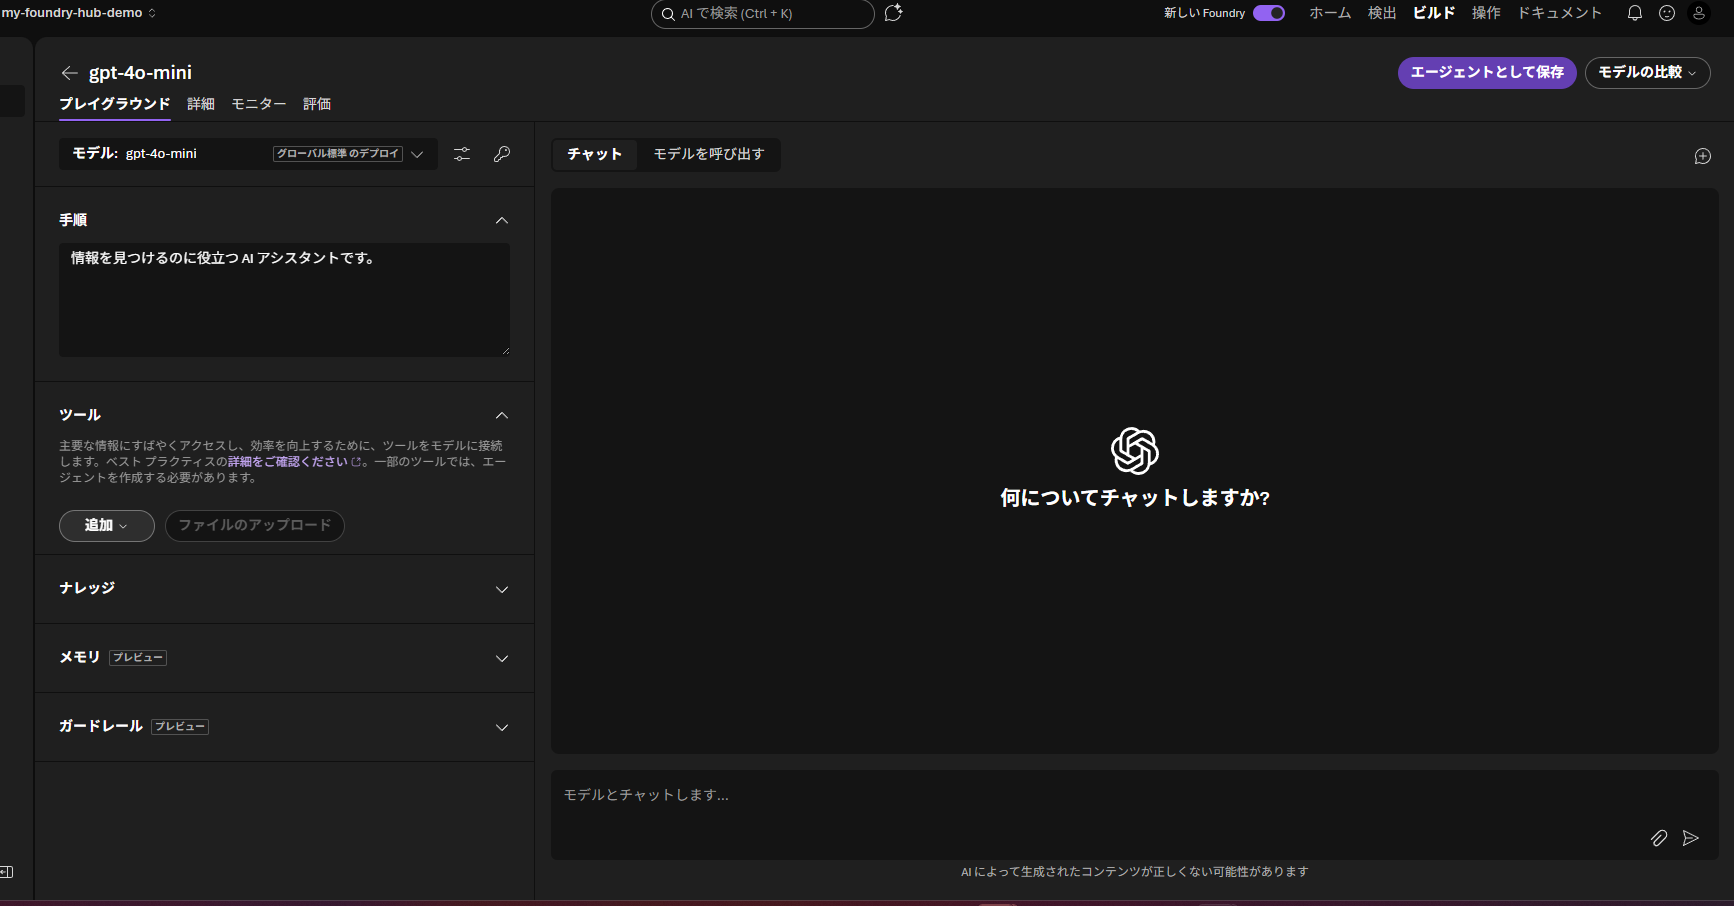Click the プレビュー badge beside ガードレール
Image resolution: width=1734 pixels, height=906 pixels.
click(x=180, y=727)
